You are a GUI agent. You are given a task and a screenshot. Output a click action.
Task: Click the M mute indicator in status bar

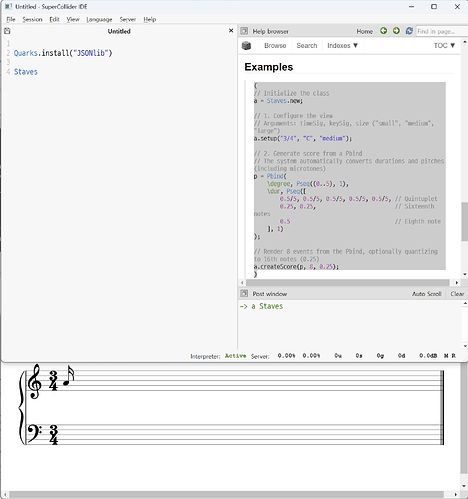446,356
